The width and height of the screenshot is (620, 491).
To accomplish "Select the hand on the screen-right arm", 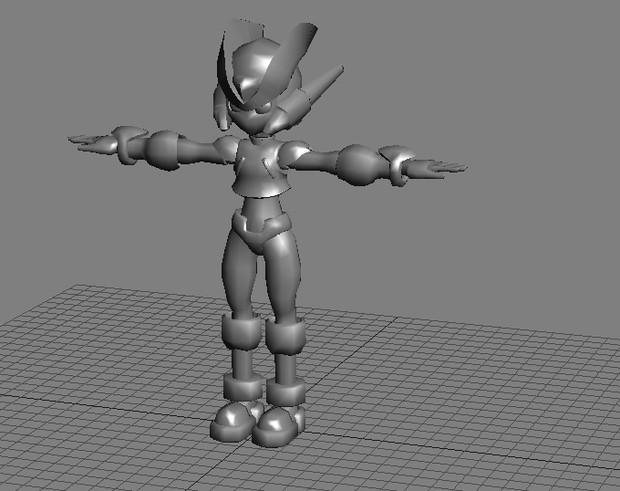I will click(437, 169).
